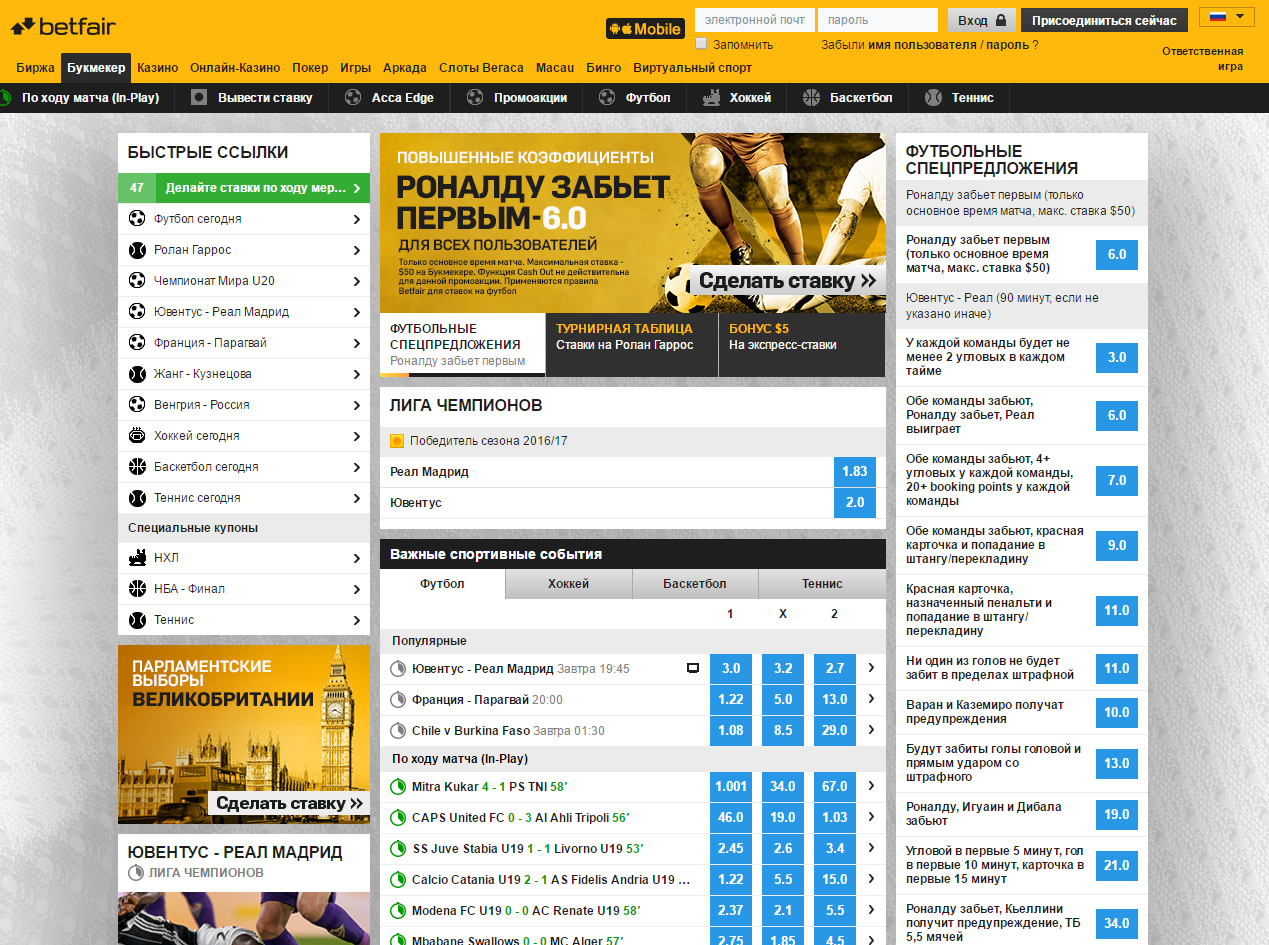Select Реал Мадрид odds 1.83
The width and height of the screenshot is (1269, 945).
click(855, 472)
